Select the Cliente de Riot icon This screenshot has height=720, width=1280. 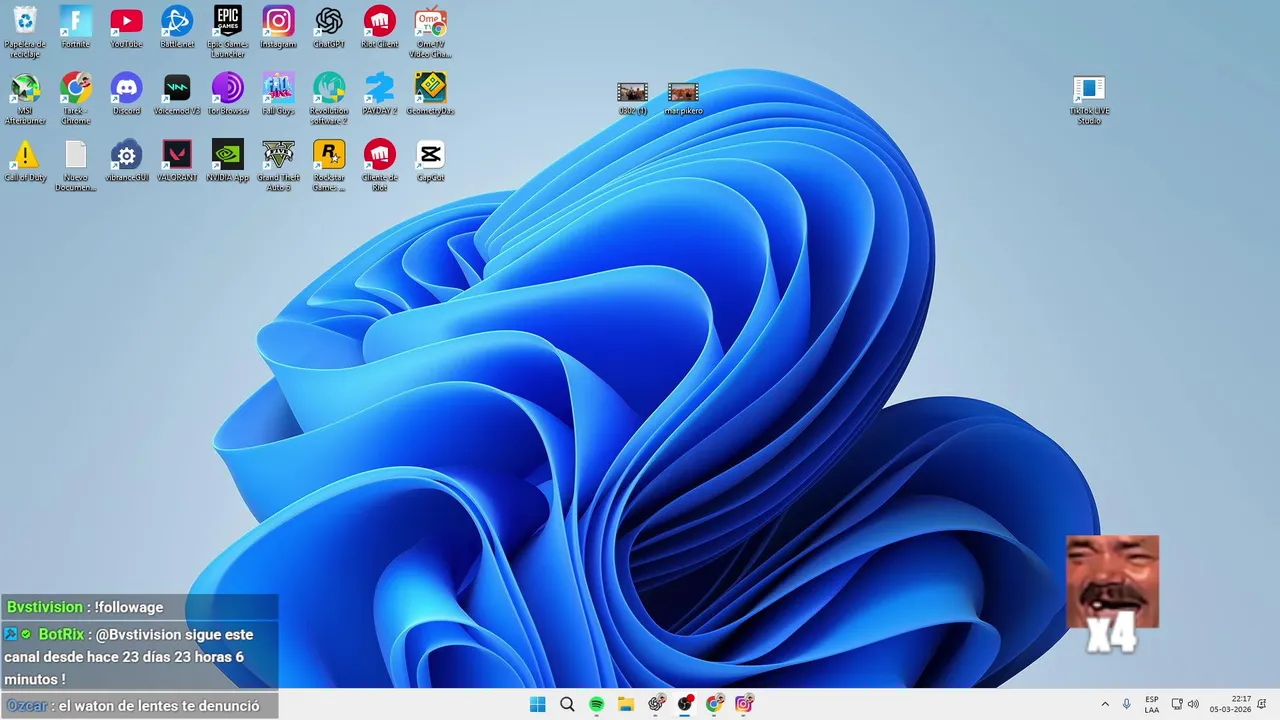point(380,164)
